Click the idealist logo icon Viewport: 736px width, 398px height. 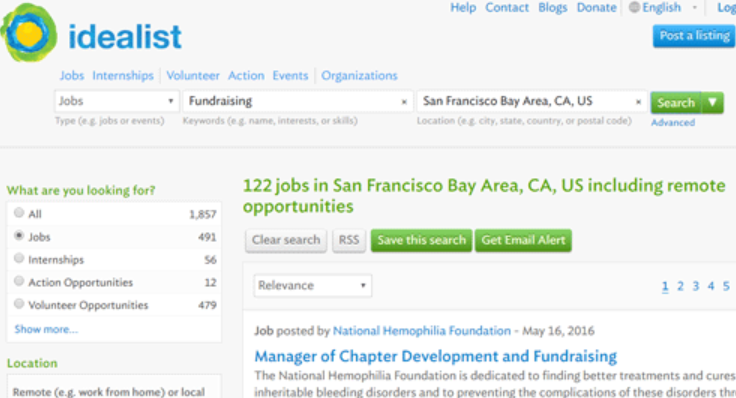[x=29, y=33]
